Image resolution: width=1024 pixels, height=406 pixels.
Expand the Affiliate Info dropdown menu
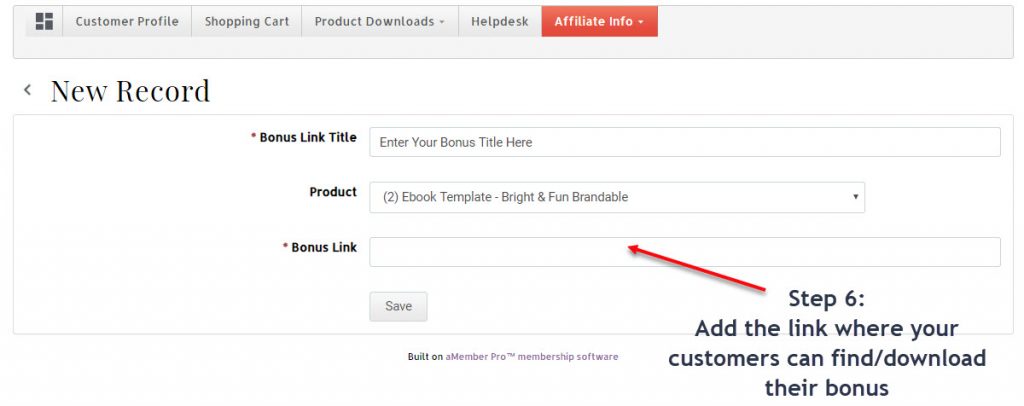pyautogui.click(x=600, y=22)
